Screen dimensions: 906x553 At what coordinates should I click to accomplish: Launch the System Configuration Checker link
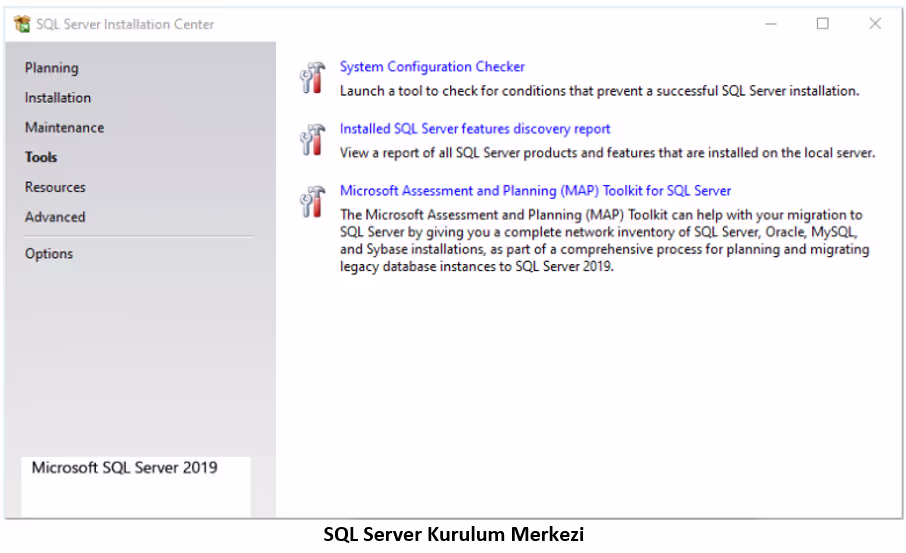pos(432,67)
